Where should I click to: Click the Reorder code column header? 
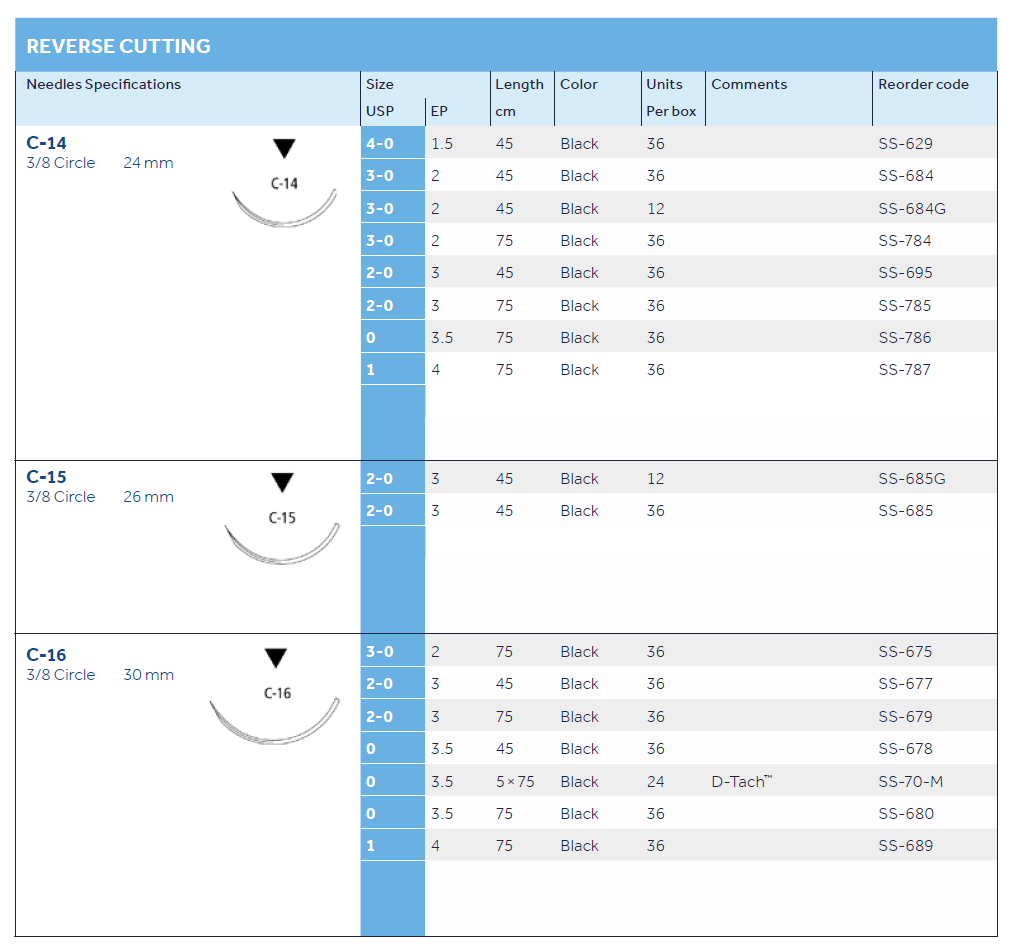[x=922, y=85]
